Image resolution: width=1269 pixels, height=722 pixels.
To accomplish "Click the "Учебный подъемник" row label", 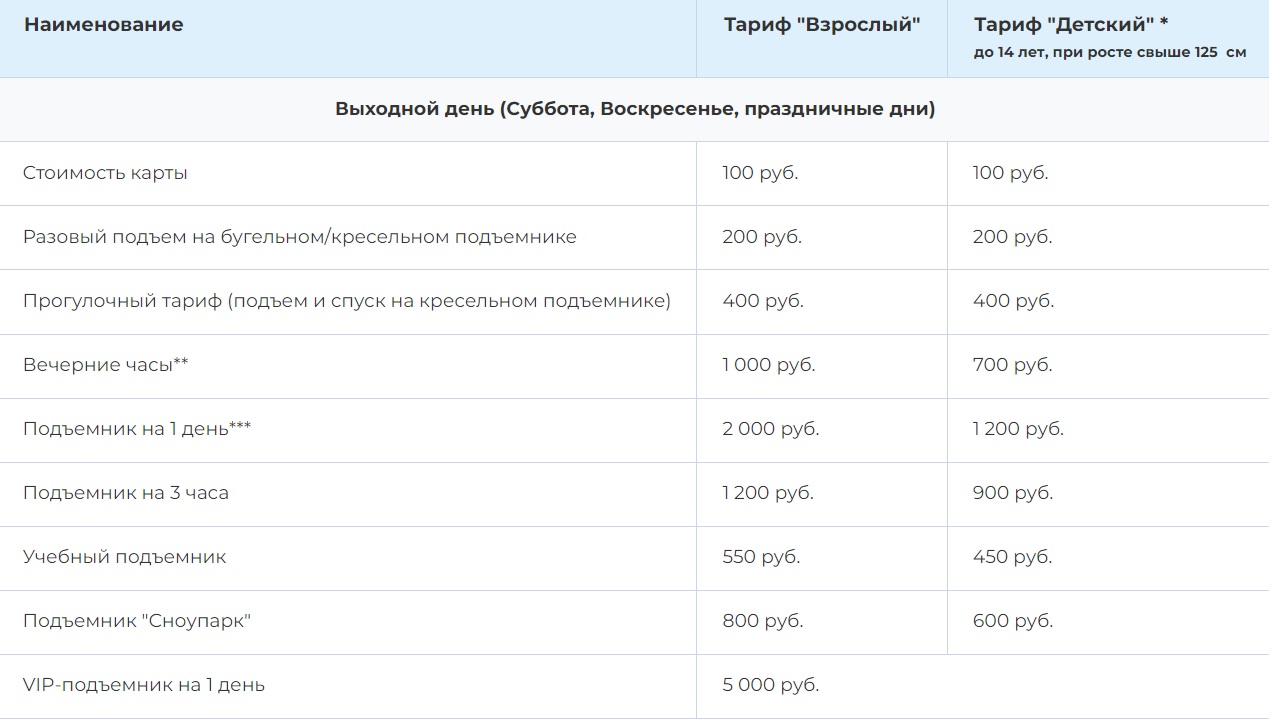I will [x=124, y=557].
